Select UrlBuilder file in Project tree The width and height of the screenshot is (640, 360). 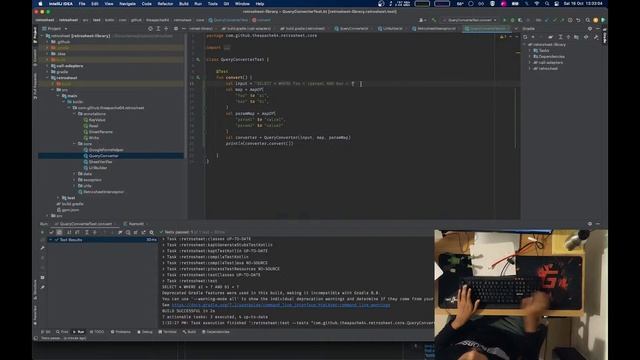(98, 168)
